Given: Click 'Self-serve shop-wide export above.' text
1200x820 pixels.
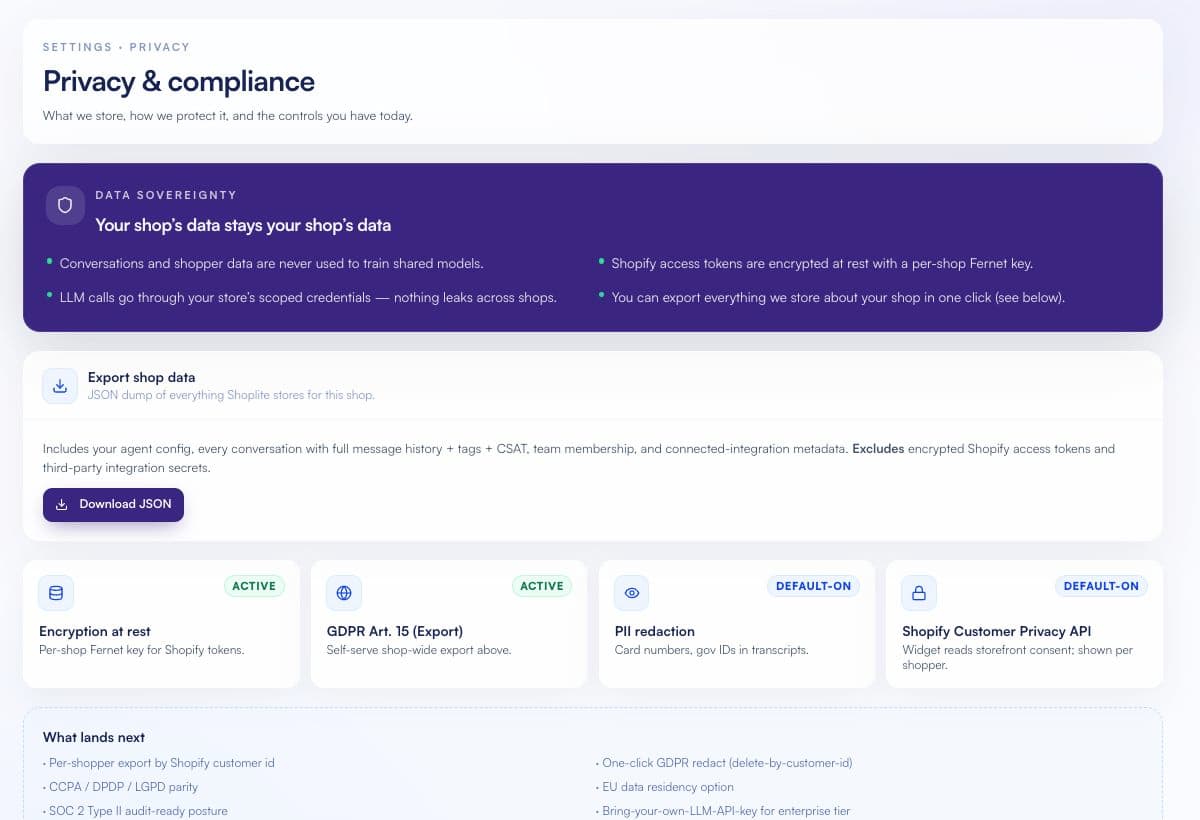Looking at the screenshot, I should pyautogui.click(x=419, y=650).
